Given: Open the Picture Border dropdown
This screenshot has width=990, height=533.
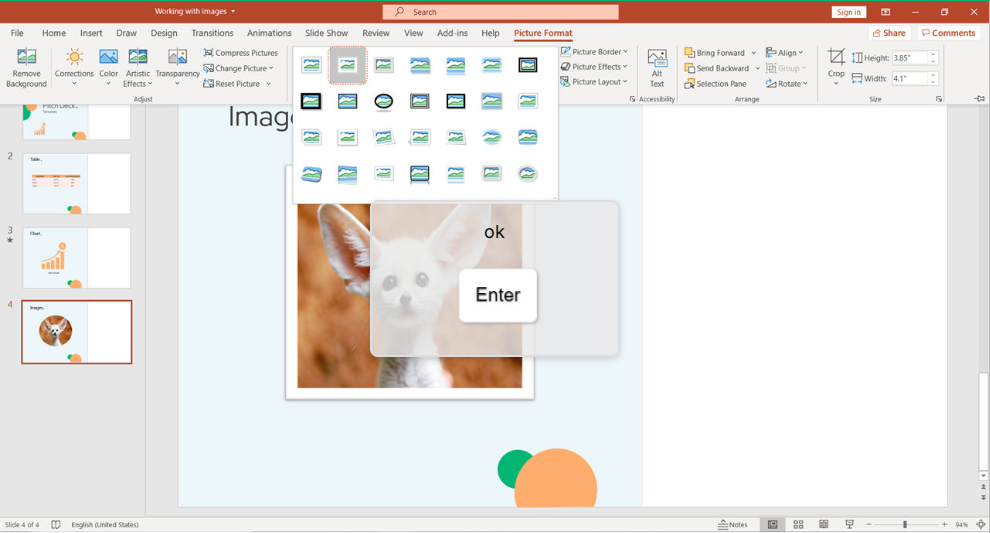Looking at the screenshot, I should (594, 52).
